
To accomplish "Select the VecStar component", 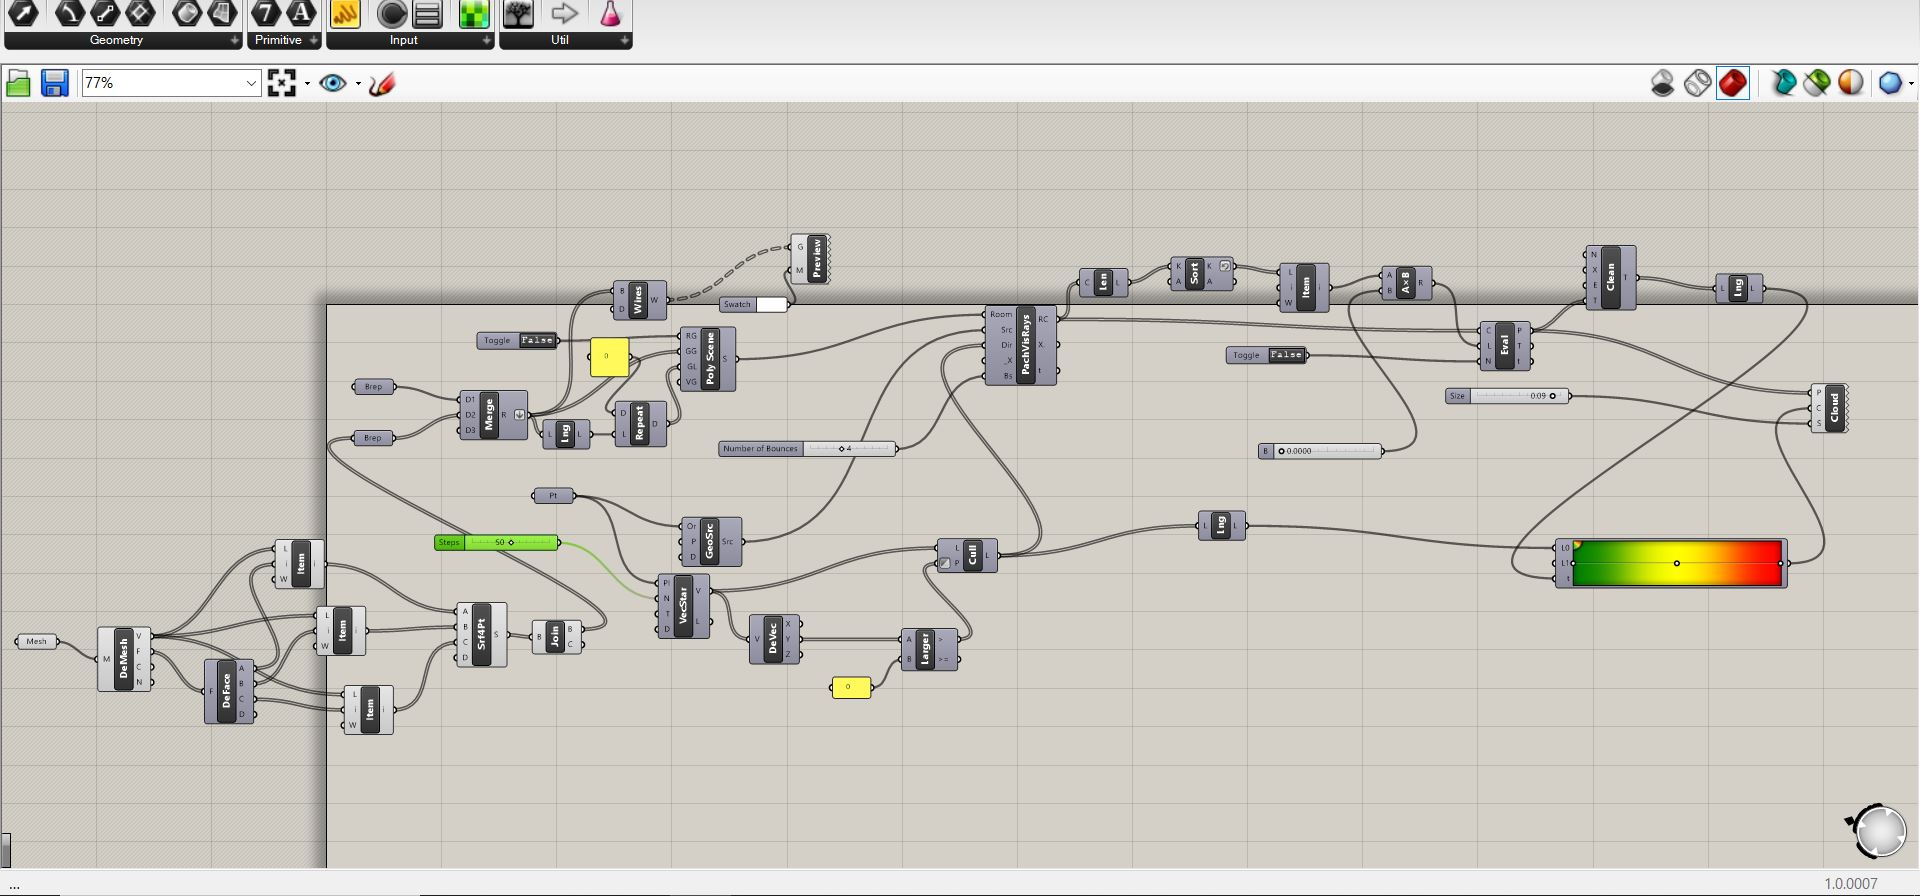I will [684, 606].
